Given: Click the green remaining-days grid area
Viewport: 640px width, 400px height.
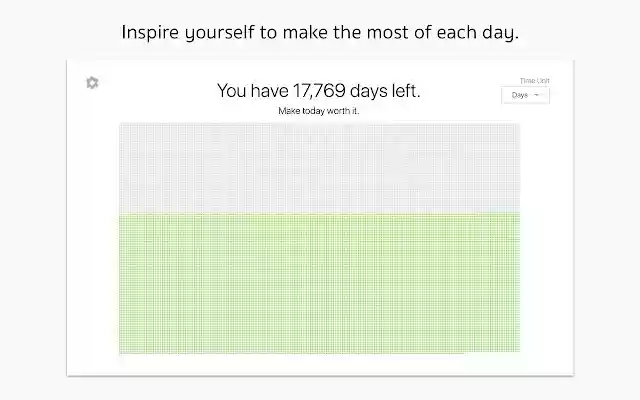Looking at the screenshot, I should [319, 283].
